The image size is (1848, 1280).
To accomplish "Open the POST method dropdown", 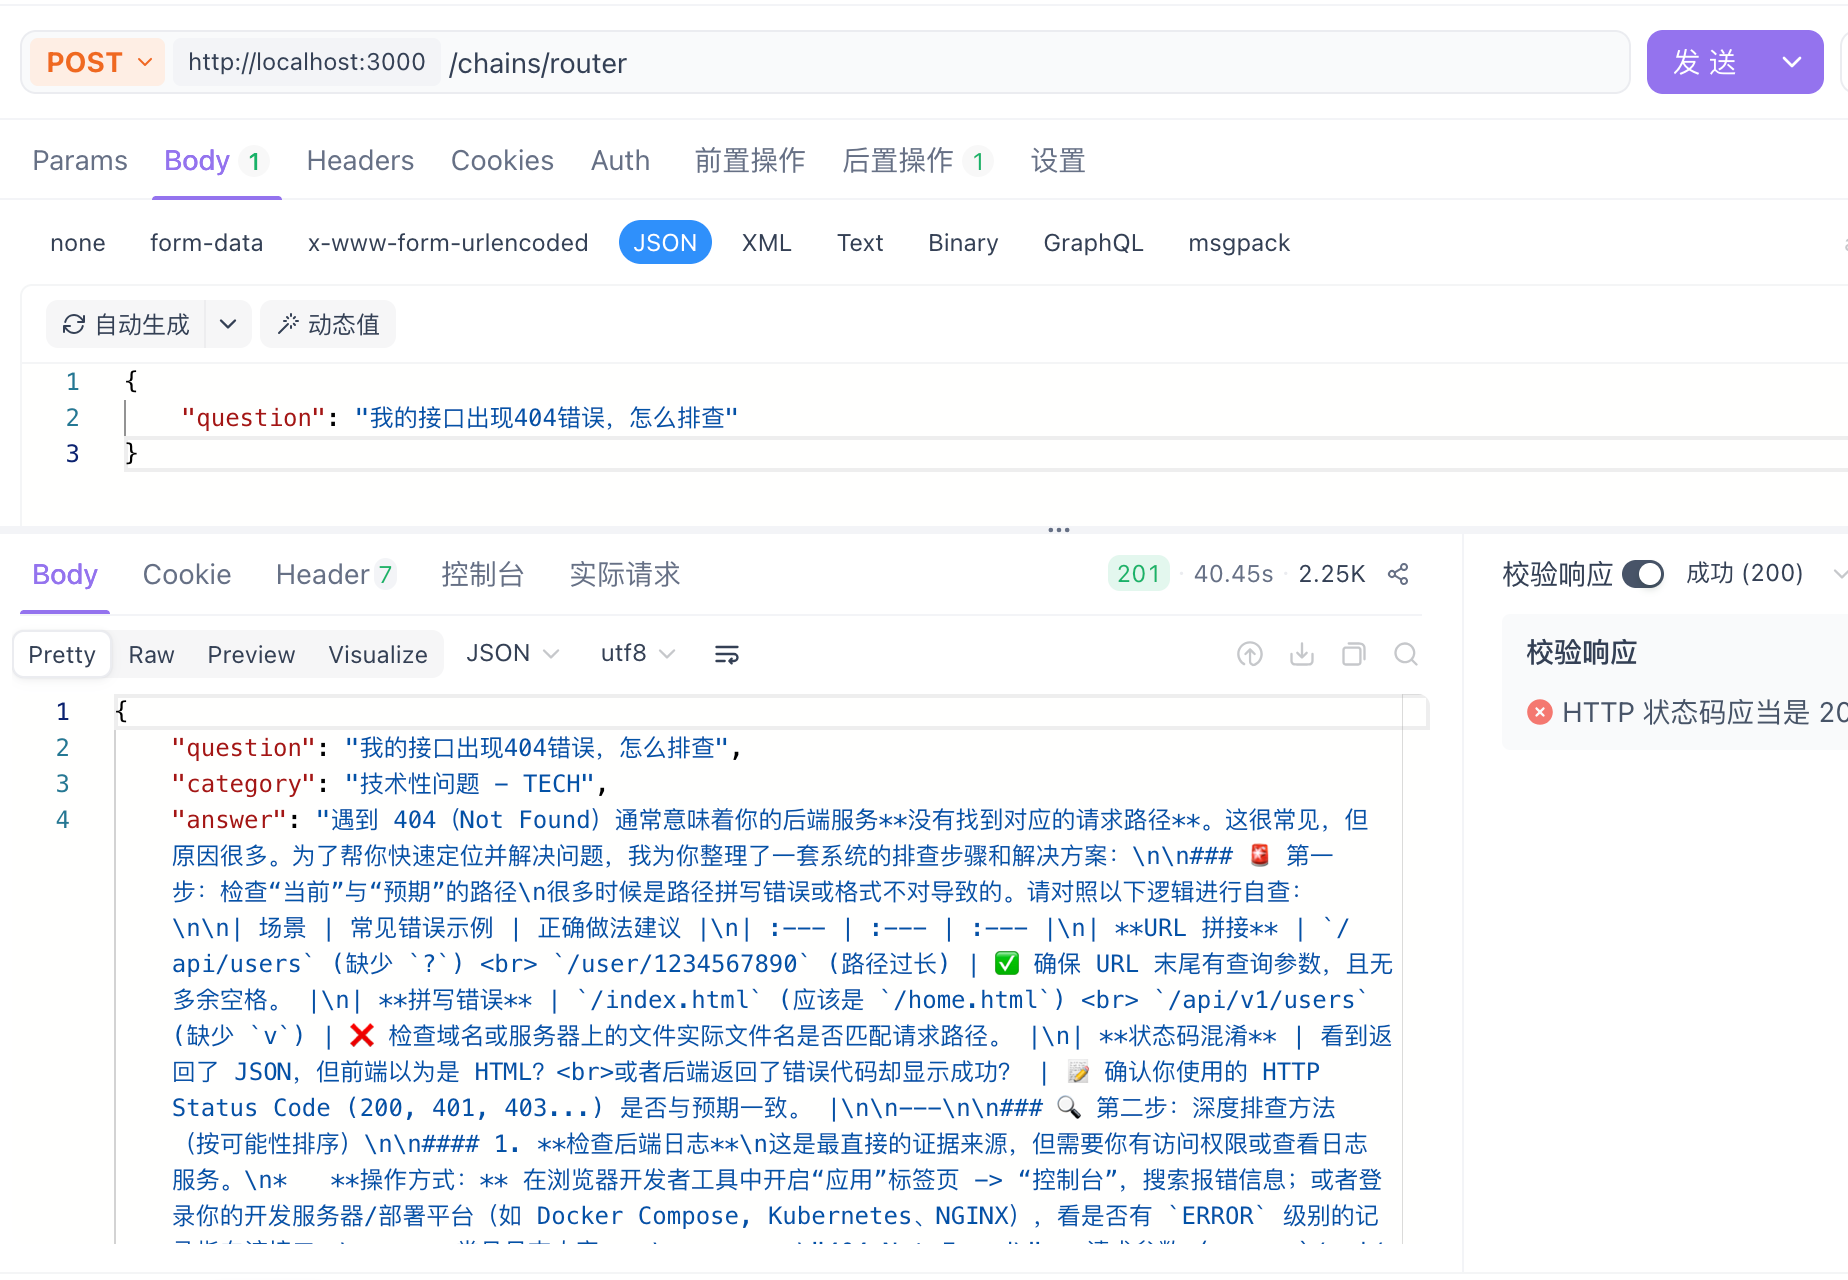I will (98, 62).
